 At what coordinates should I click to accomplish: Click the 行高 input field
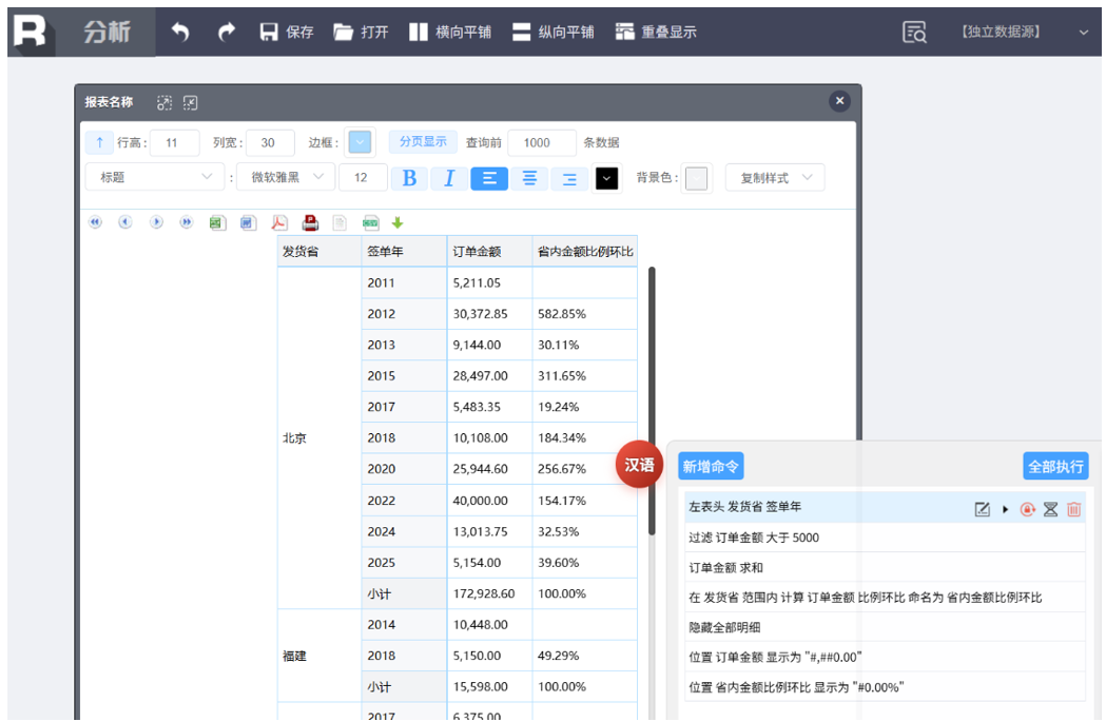point(174,142)
